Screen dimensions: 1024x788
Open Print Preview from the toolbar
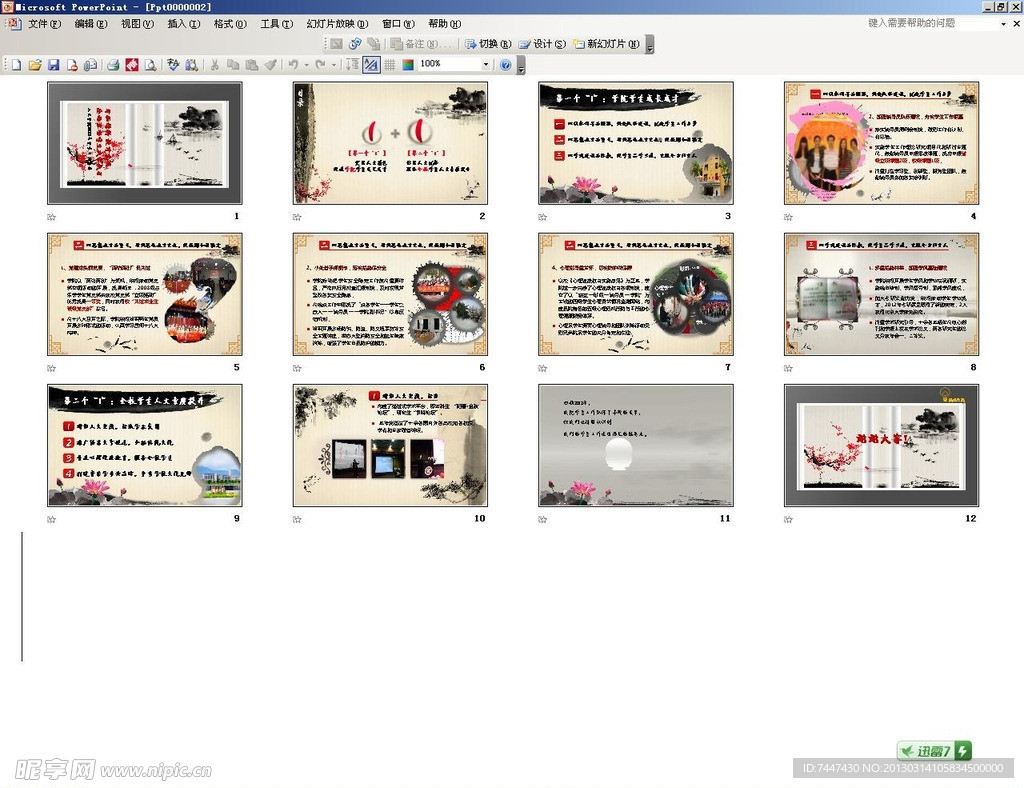(150, 65)
